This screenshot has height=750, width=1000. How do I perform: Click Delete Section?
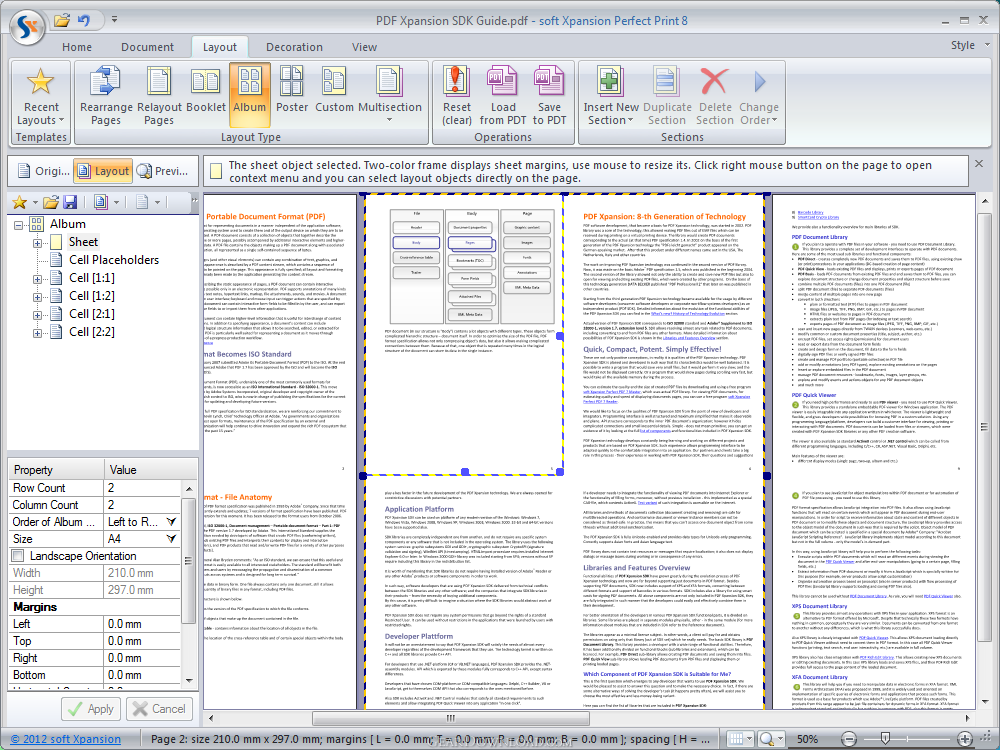pyautogui.click(x=715, y=96)
